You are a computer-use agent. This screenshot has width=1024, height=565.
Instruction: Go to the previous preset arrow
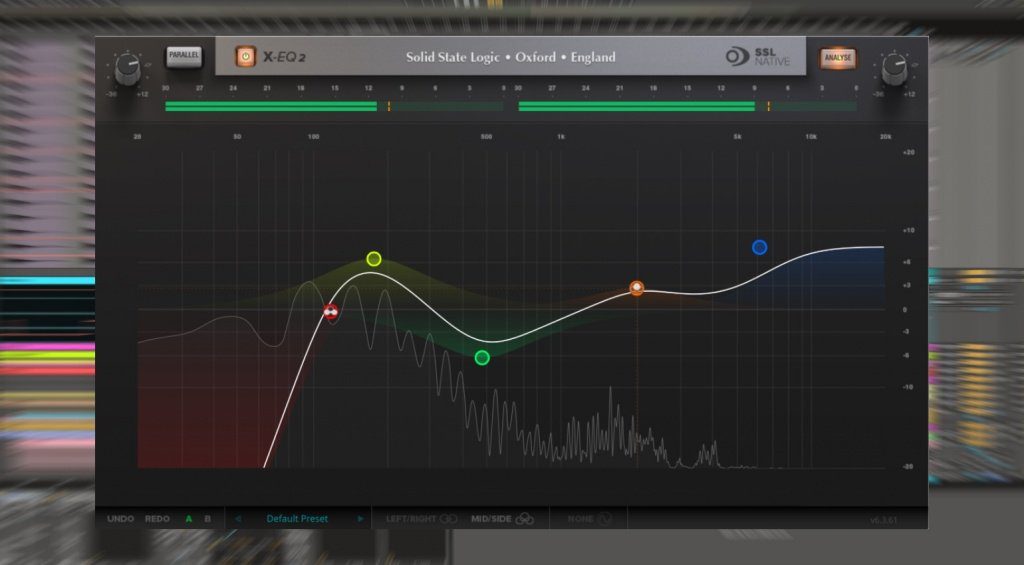coord(238,519)
